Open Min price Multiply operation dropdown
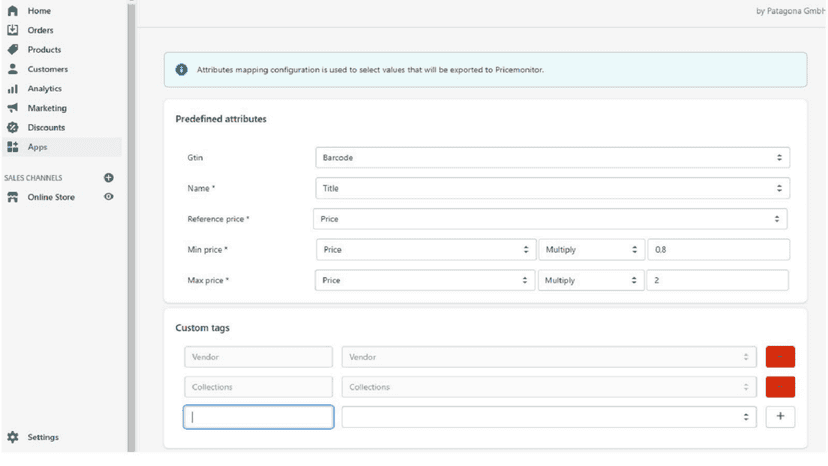 point(591,249)
